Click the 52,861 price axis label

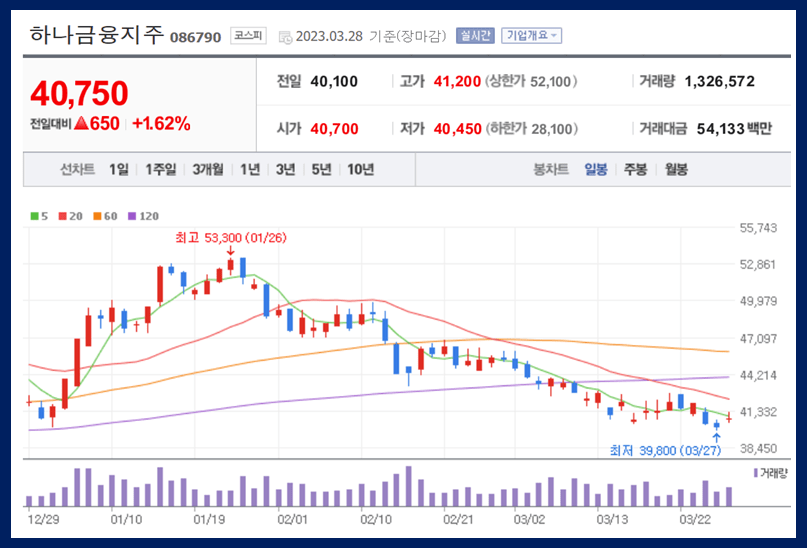point(758,264)
